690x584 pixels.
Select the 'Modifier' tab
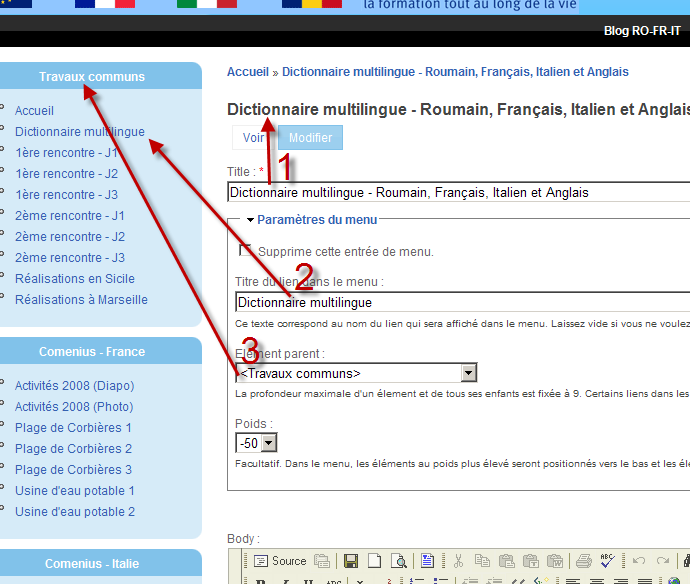310,138
